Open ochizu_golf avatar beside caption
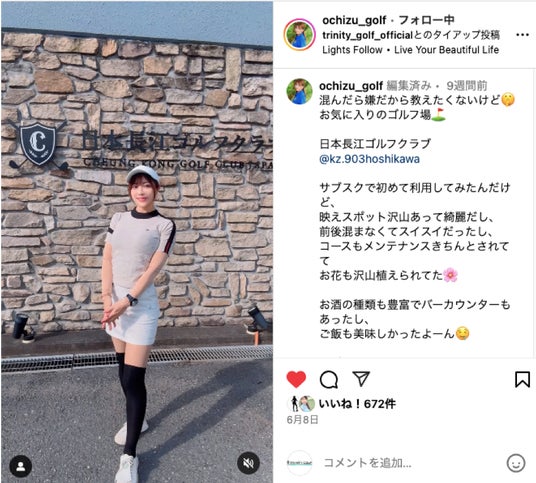536x483 pixels. [x=299, y=91]
